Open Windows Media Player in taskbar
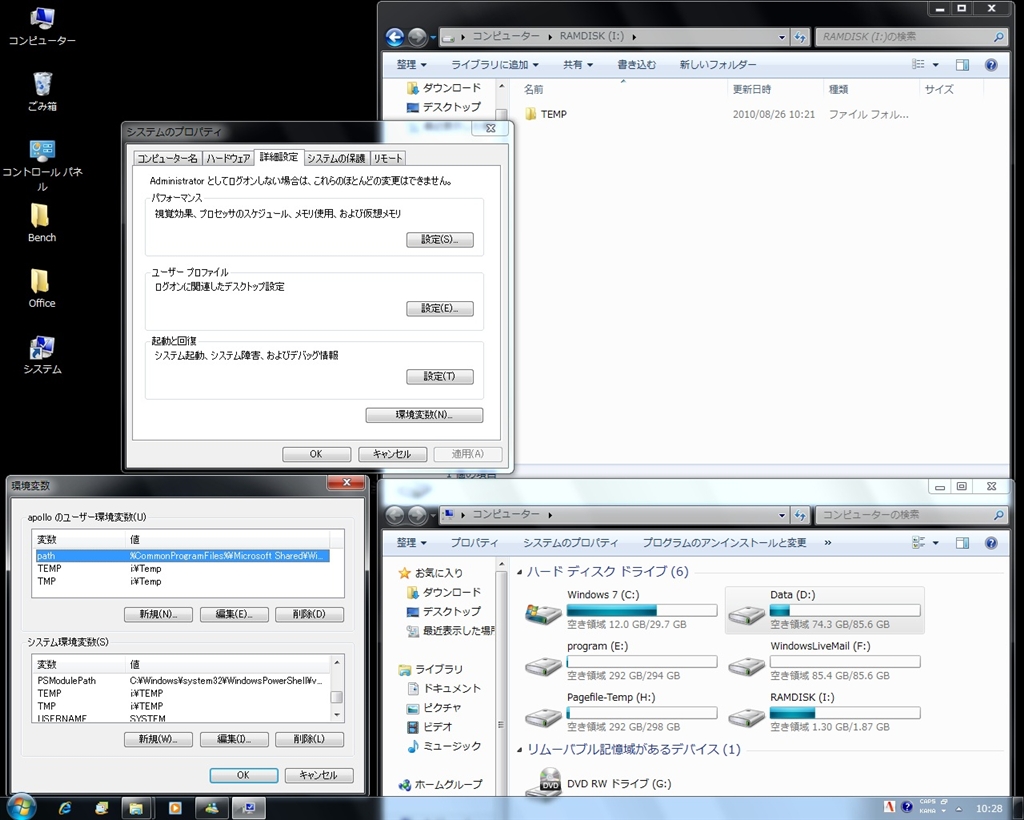This screenshot has width=1024, height=820. 175,808
